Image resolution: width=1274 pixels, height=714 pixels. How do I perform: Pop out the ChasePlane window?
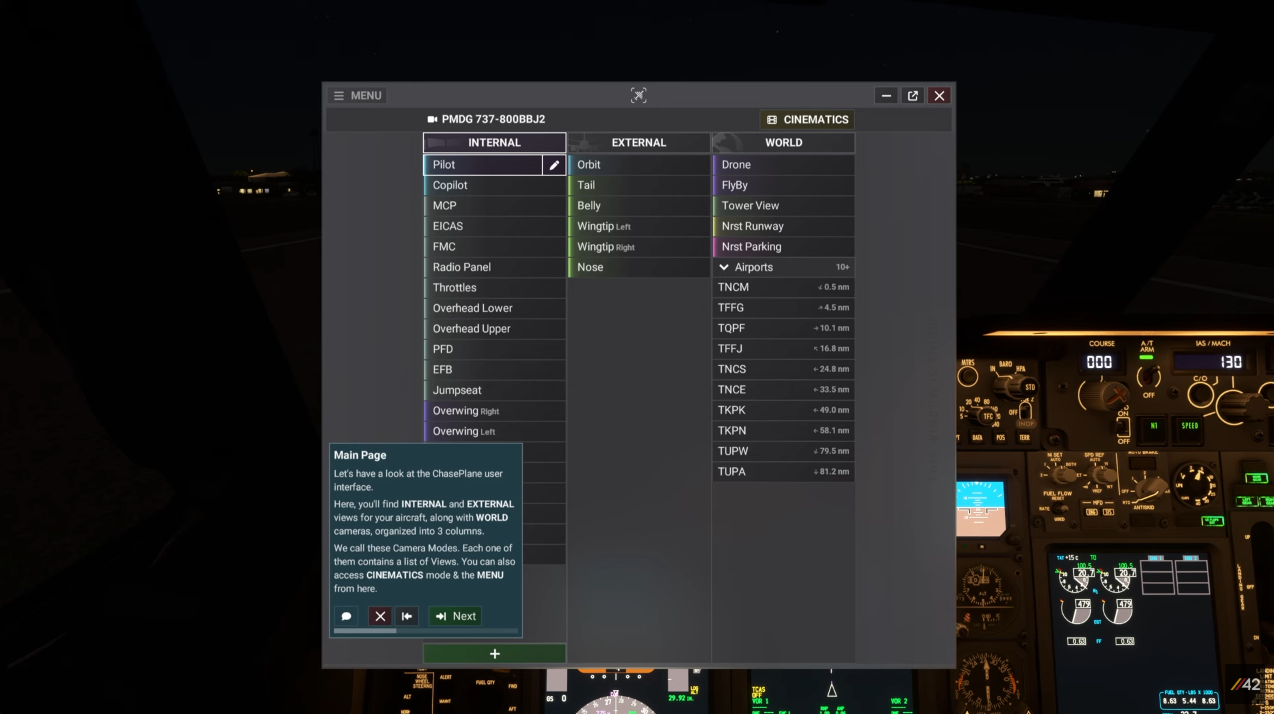pos(912,96)
